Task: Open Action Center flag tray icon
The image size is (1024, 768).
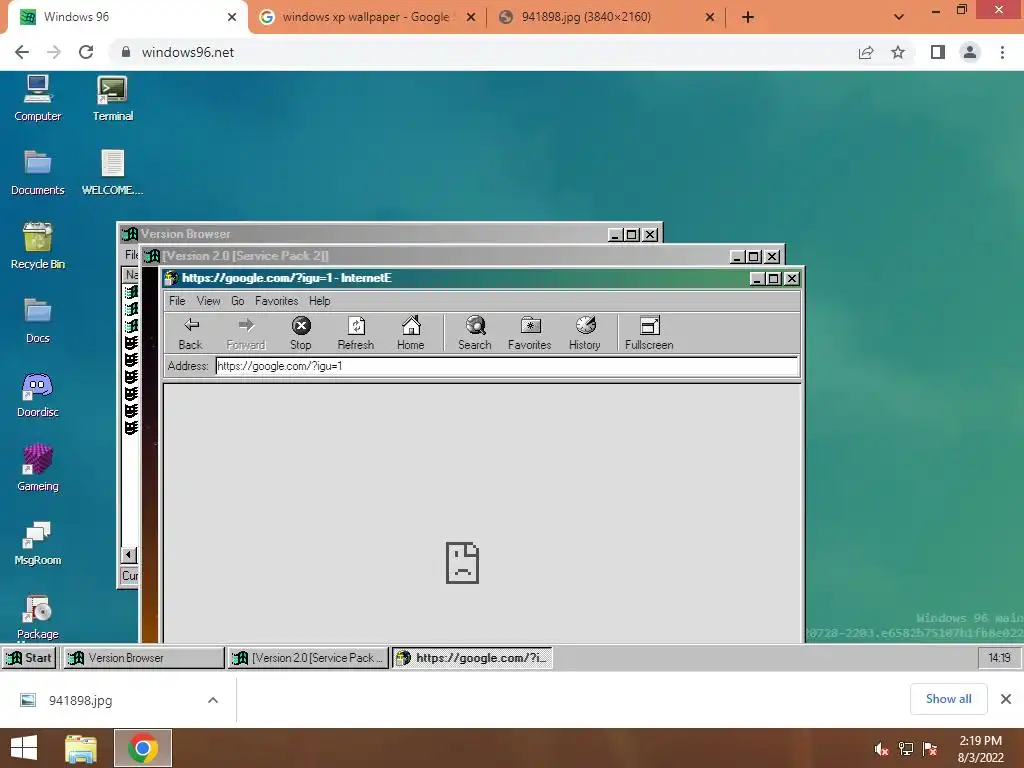Action: click(930, 749)
